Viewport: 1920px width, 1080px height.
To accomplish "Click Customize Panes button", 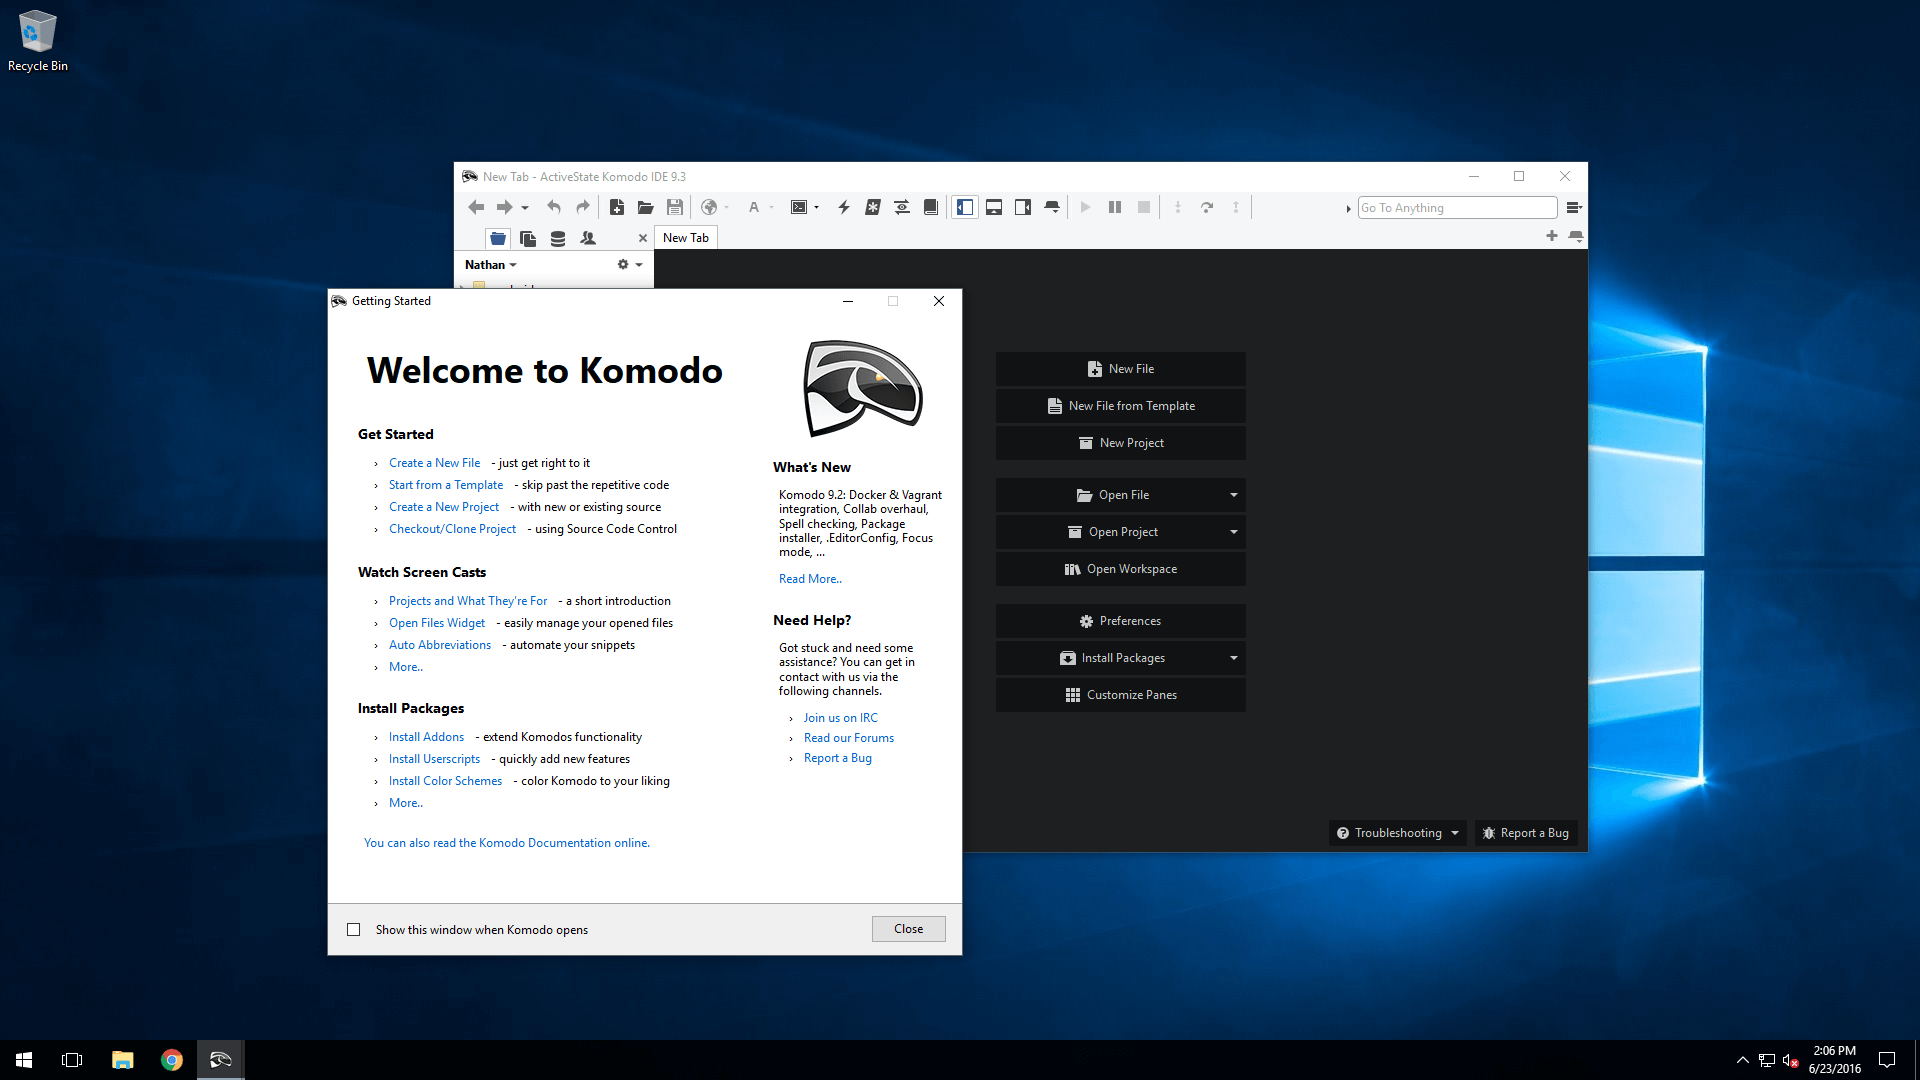I will coord(1120,695).
